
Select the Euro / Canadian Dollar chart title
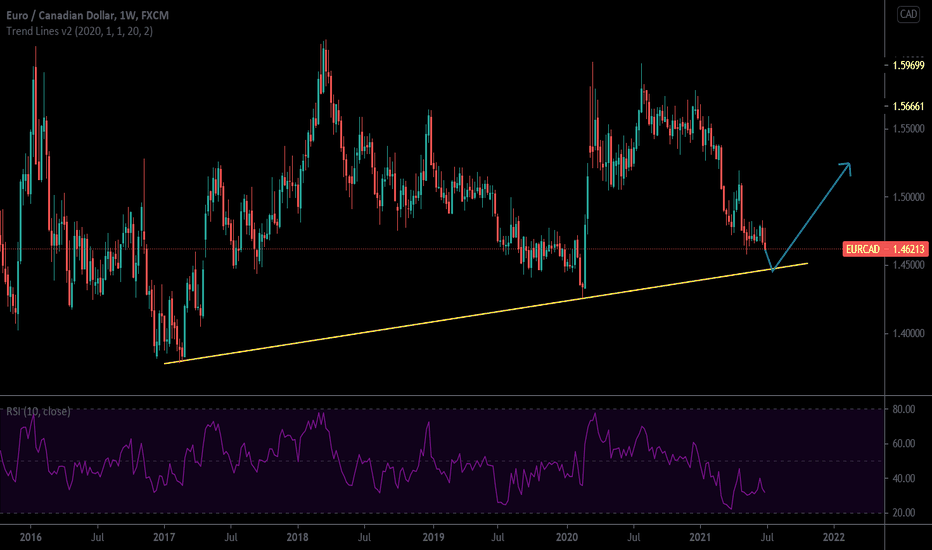[x=87, y=15]
